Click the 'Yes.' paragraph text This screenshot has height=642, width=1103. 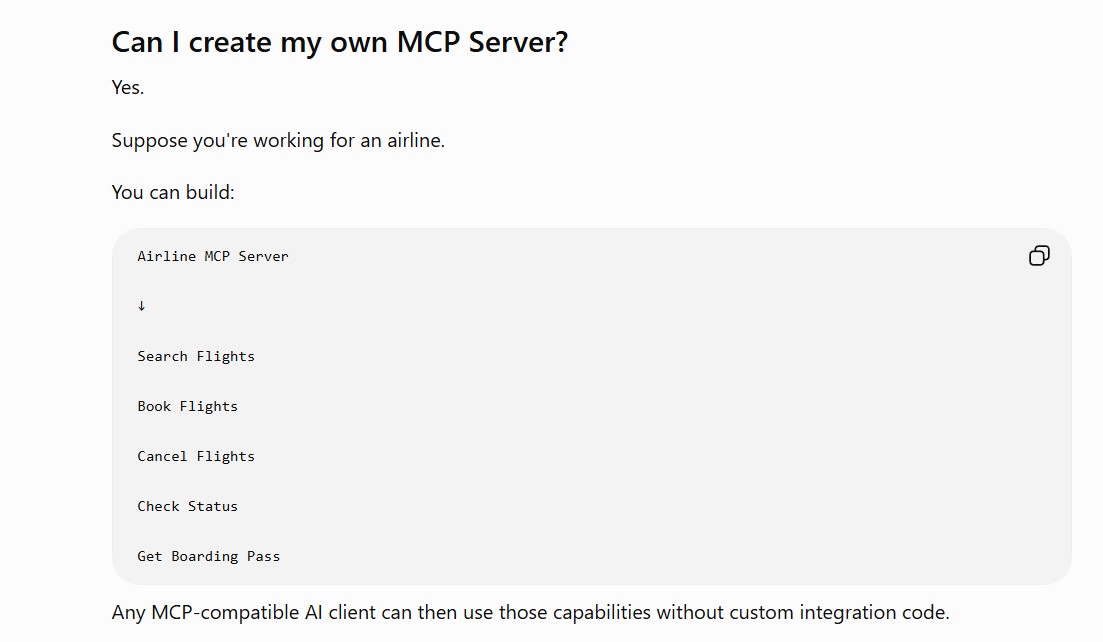coord(127,87)
